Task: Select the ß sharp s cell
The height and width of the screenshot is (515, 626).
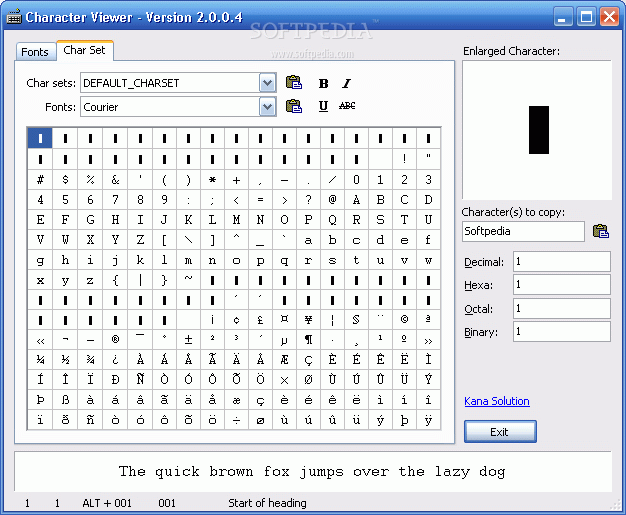Action: 65,400
